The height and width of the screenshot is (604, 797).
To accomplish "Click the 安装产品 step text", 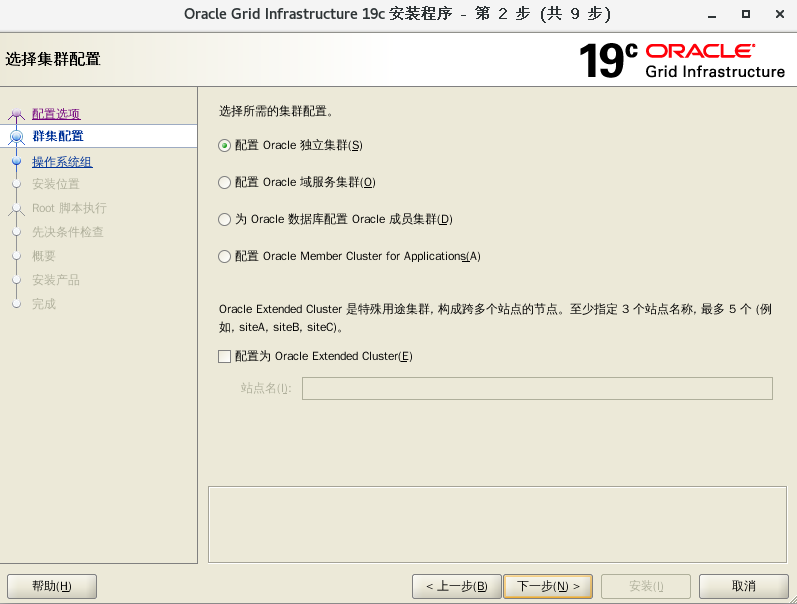I will [56, 280].
